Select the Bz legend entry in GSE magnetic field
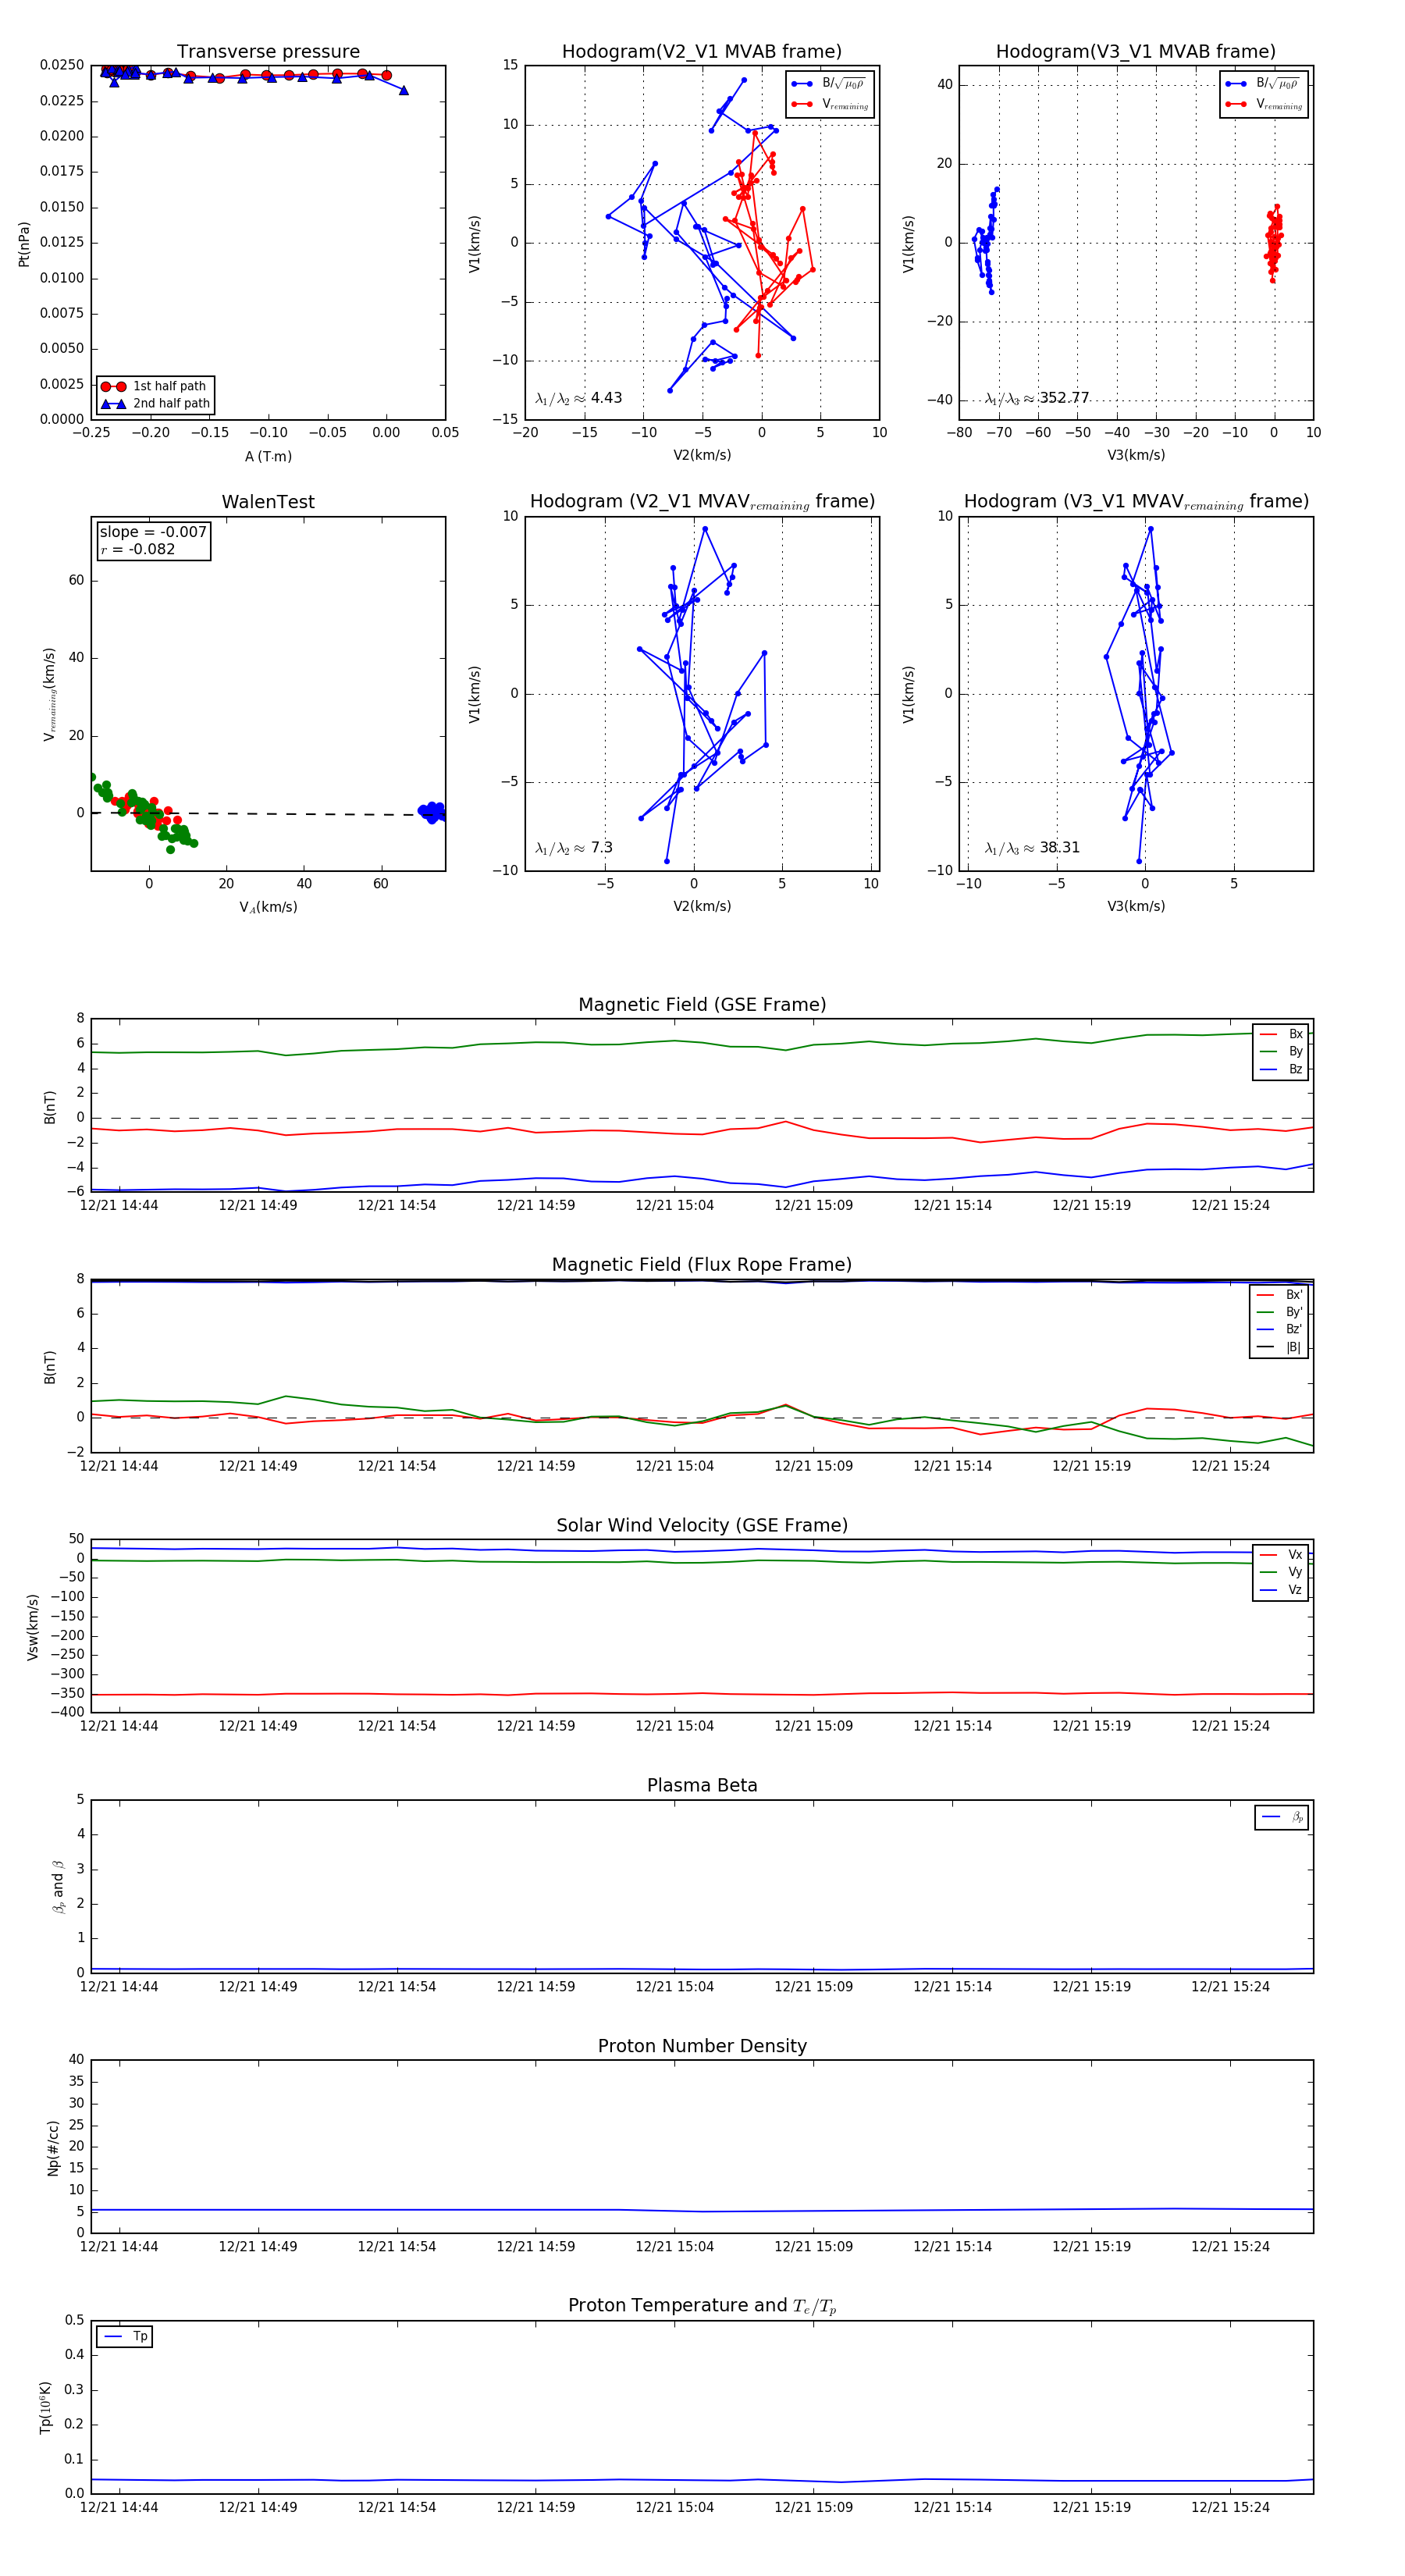Screen dimensions: 1405x2576 (x=1281, y=1069)
